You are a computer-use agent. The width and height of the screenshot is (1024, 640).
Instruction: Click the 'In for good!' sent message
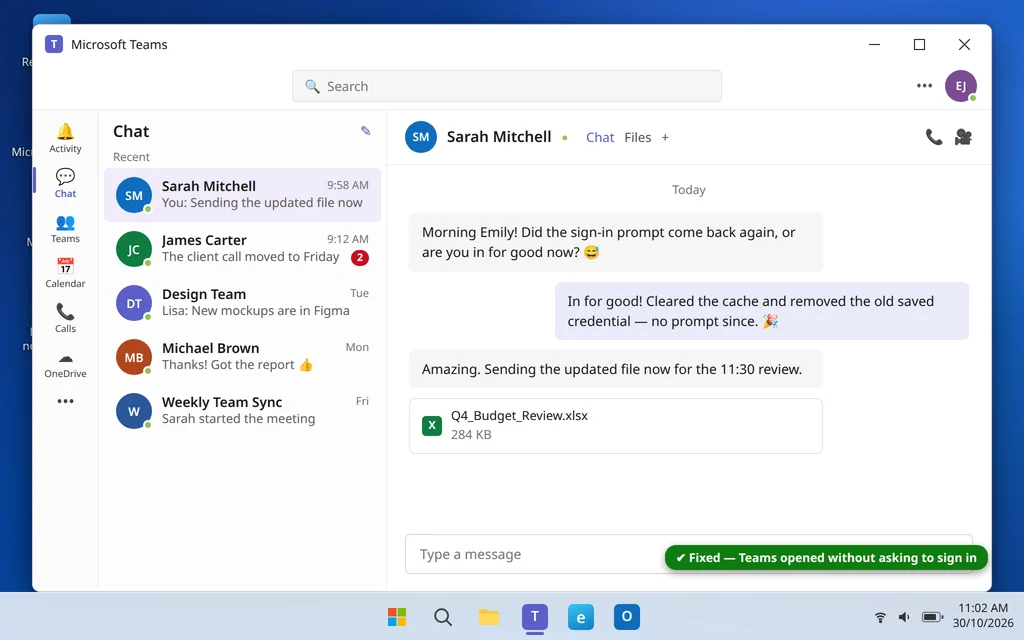pos(761,311)
